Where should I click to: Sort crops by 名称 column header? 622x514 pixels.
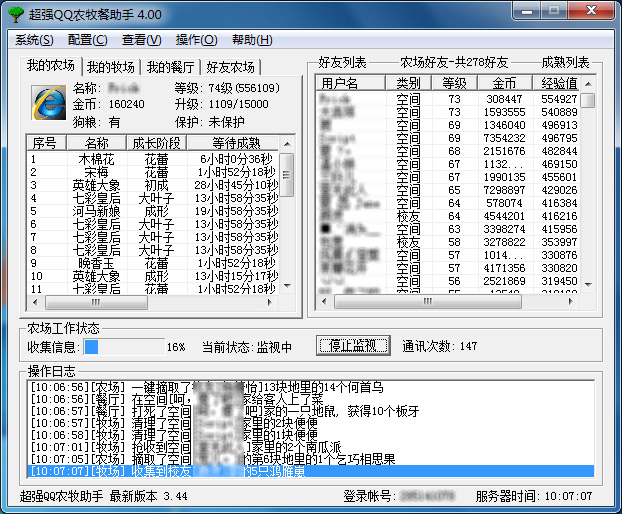tap(96, 142)
